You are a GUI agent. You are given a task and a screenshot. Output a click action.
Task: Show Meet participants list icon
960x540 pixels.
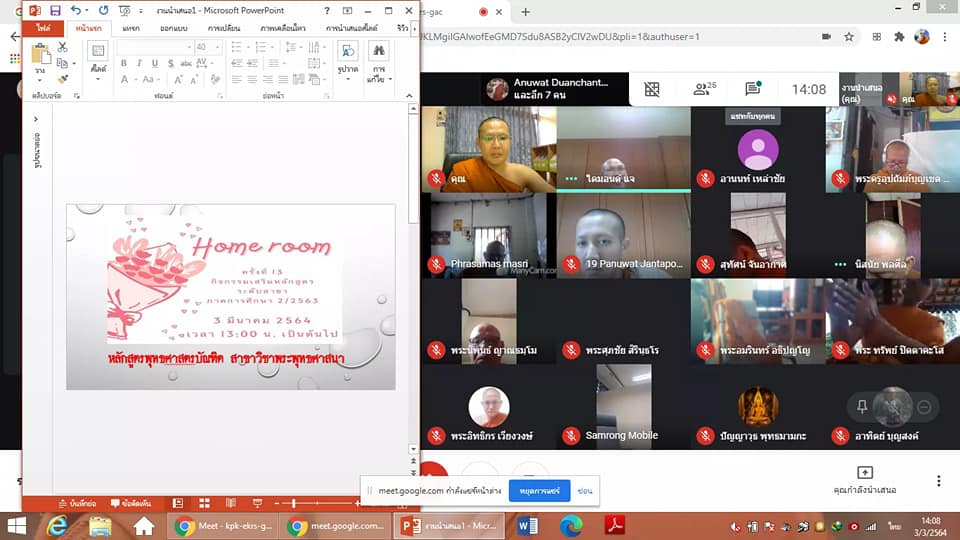pyautogui.click(x=703, y=89)
